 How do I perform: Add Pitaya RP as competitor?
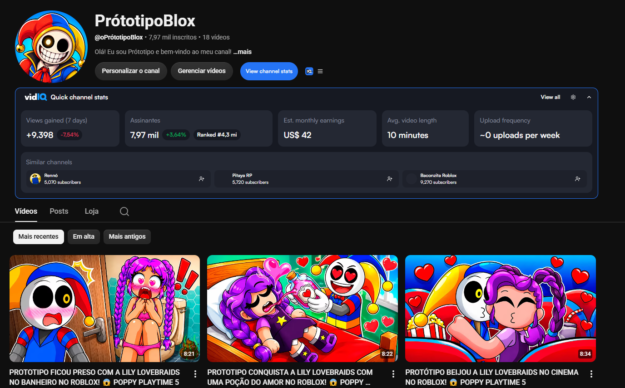[389, 179]
